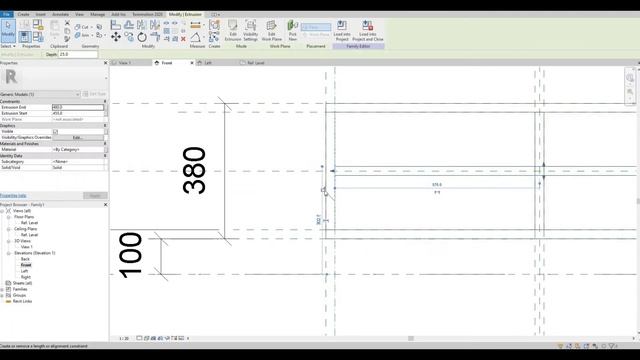Click the Cut to Clipboard scissors icon
The height and width of the screenshot is (360, 640).
tap(67, 23)
